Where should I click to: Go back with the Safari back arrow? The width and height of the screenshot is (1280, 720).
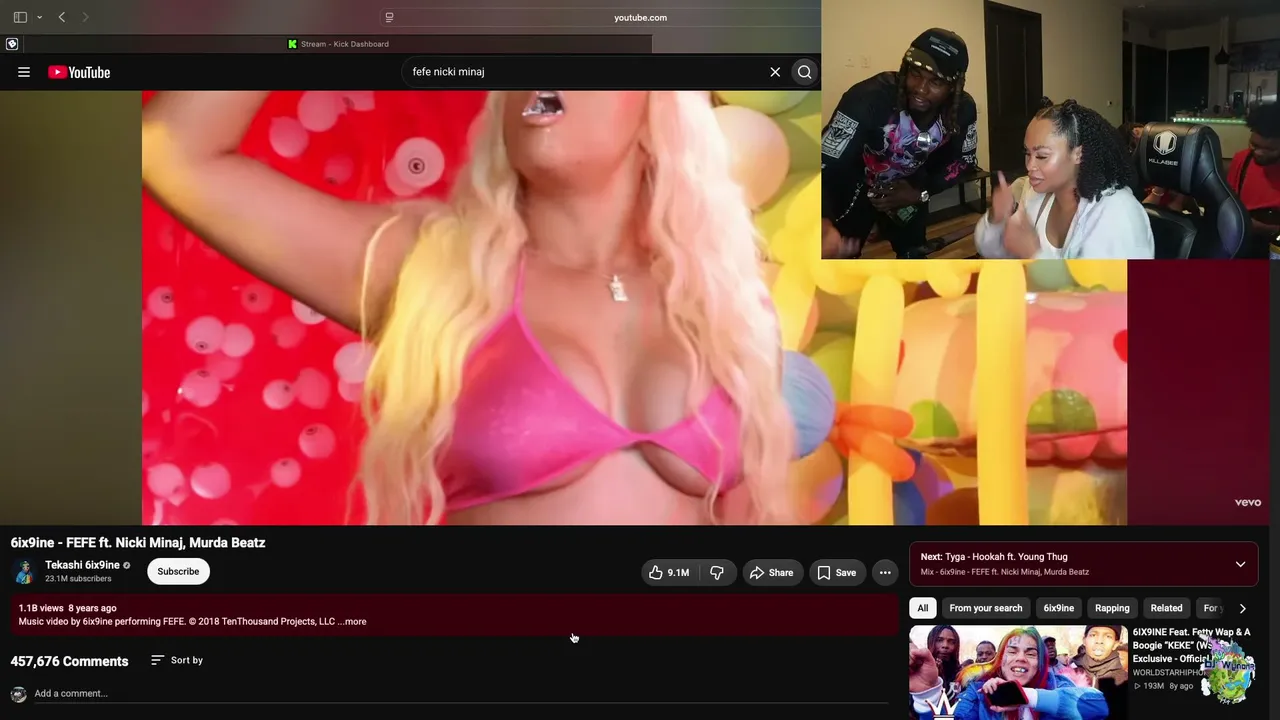(62, 17)
